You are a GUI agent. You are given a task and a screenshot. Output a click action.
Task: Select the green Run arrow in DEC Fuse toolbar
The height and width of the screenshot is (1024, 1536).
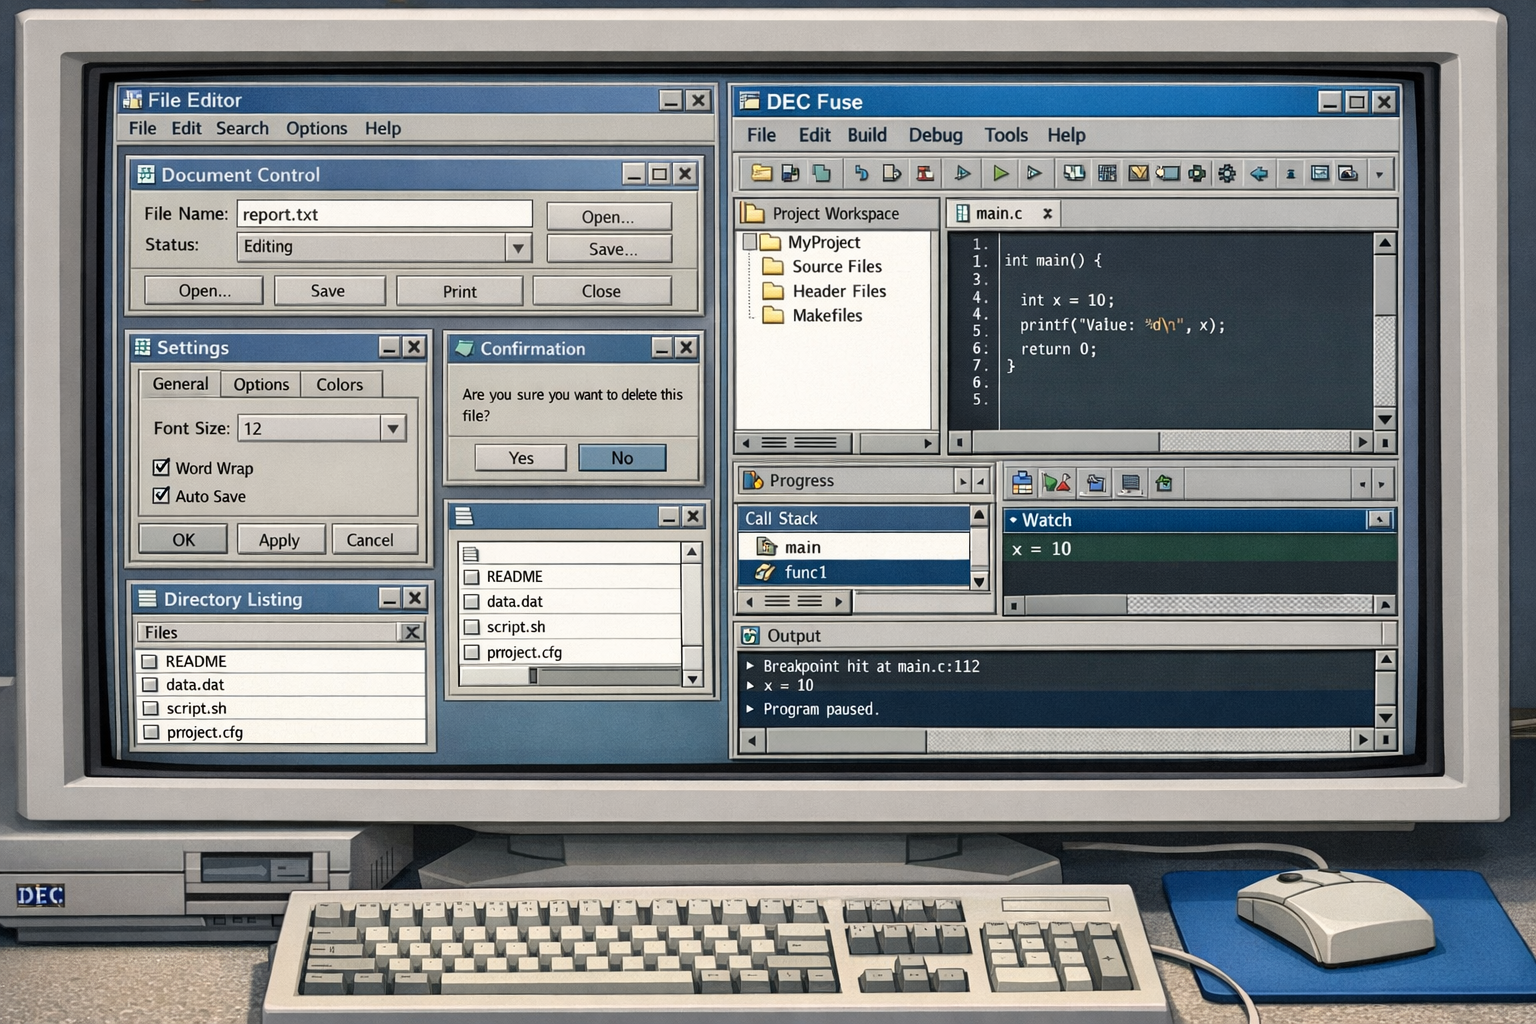(x=1000, y=172)
